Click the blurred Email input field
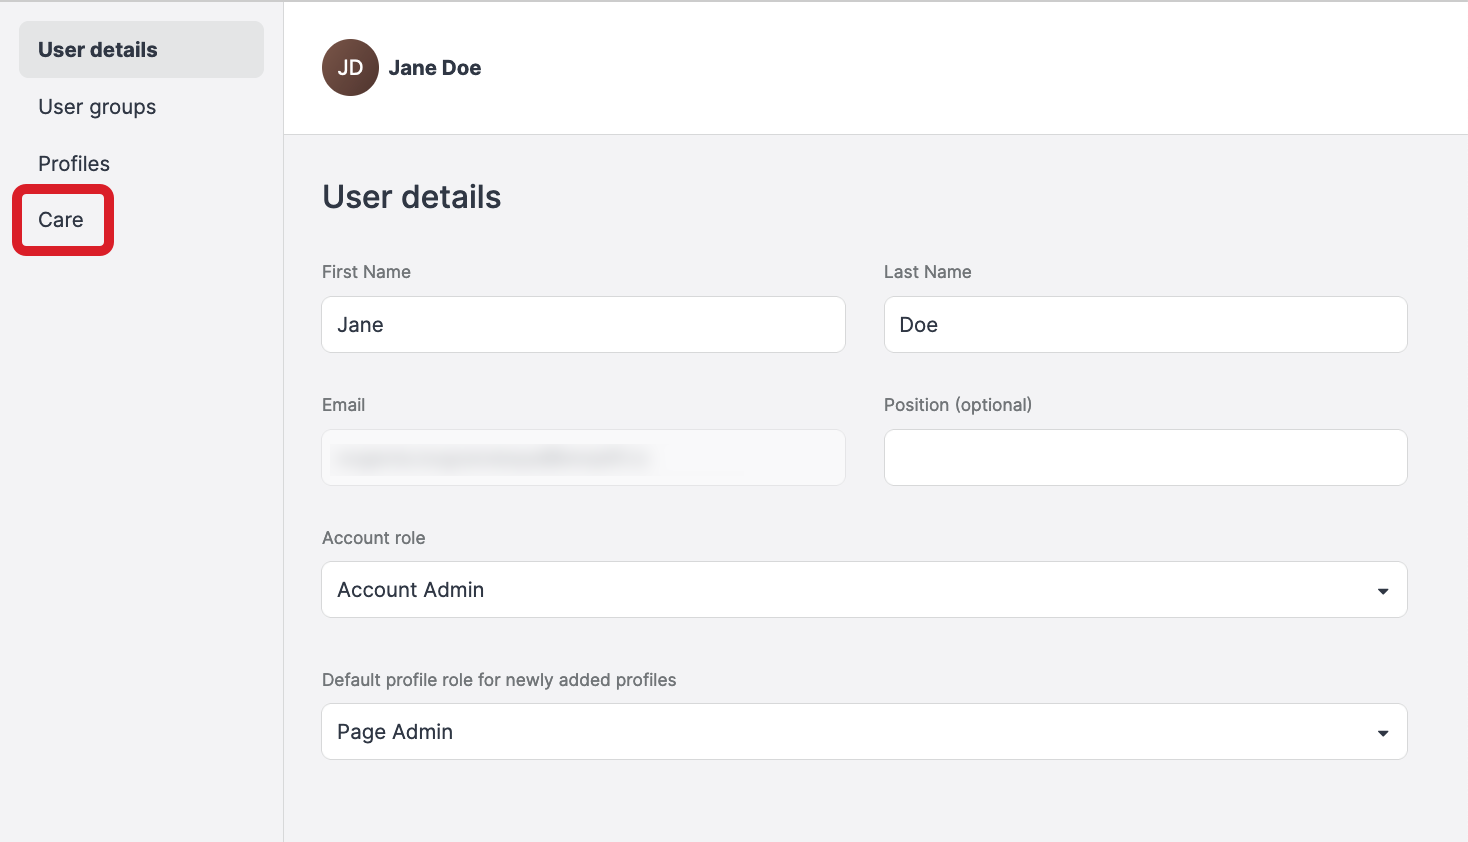Screen dimensions: 1468x842 click(x=583, y=458)
